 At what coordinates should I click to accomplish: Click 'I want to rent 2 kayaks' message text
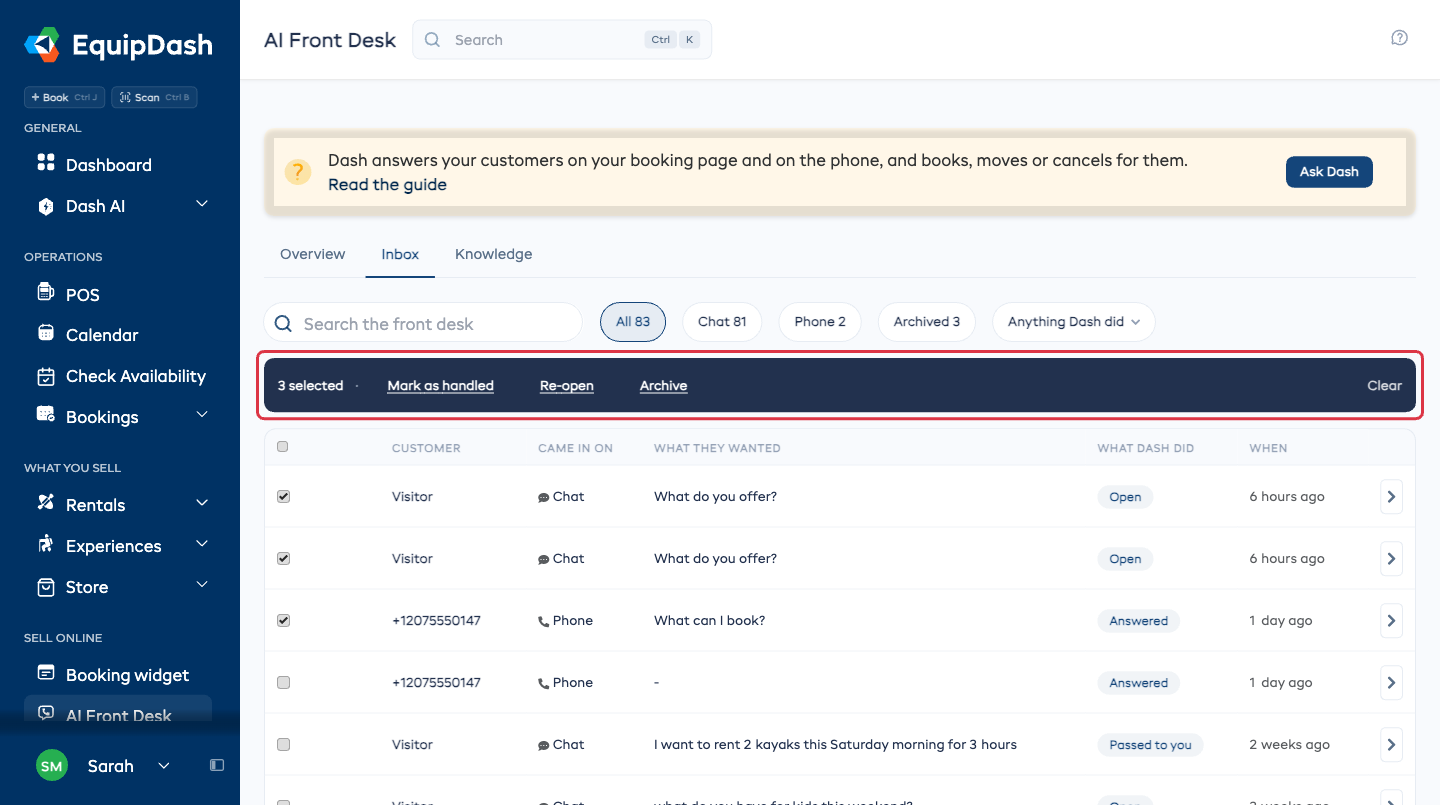tap(835, 745)
